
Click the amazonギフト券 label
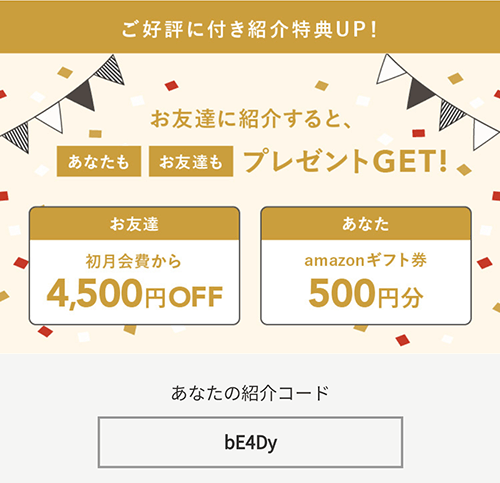click(x=365, y=260)
